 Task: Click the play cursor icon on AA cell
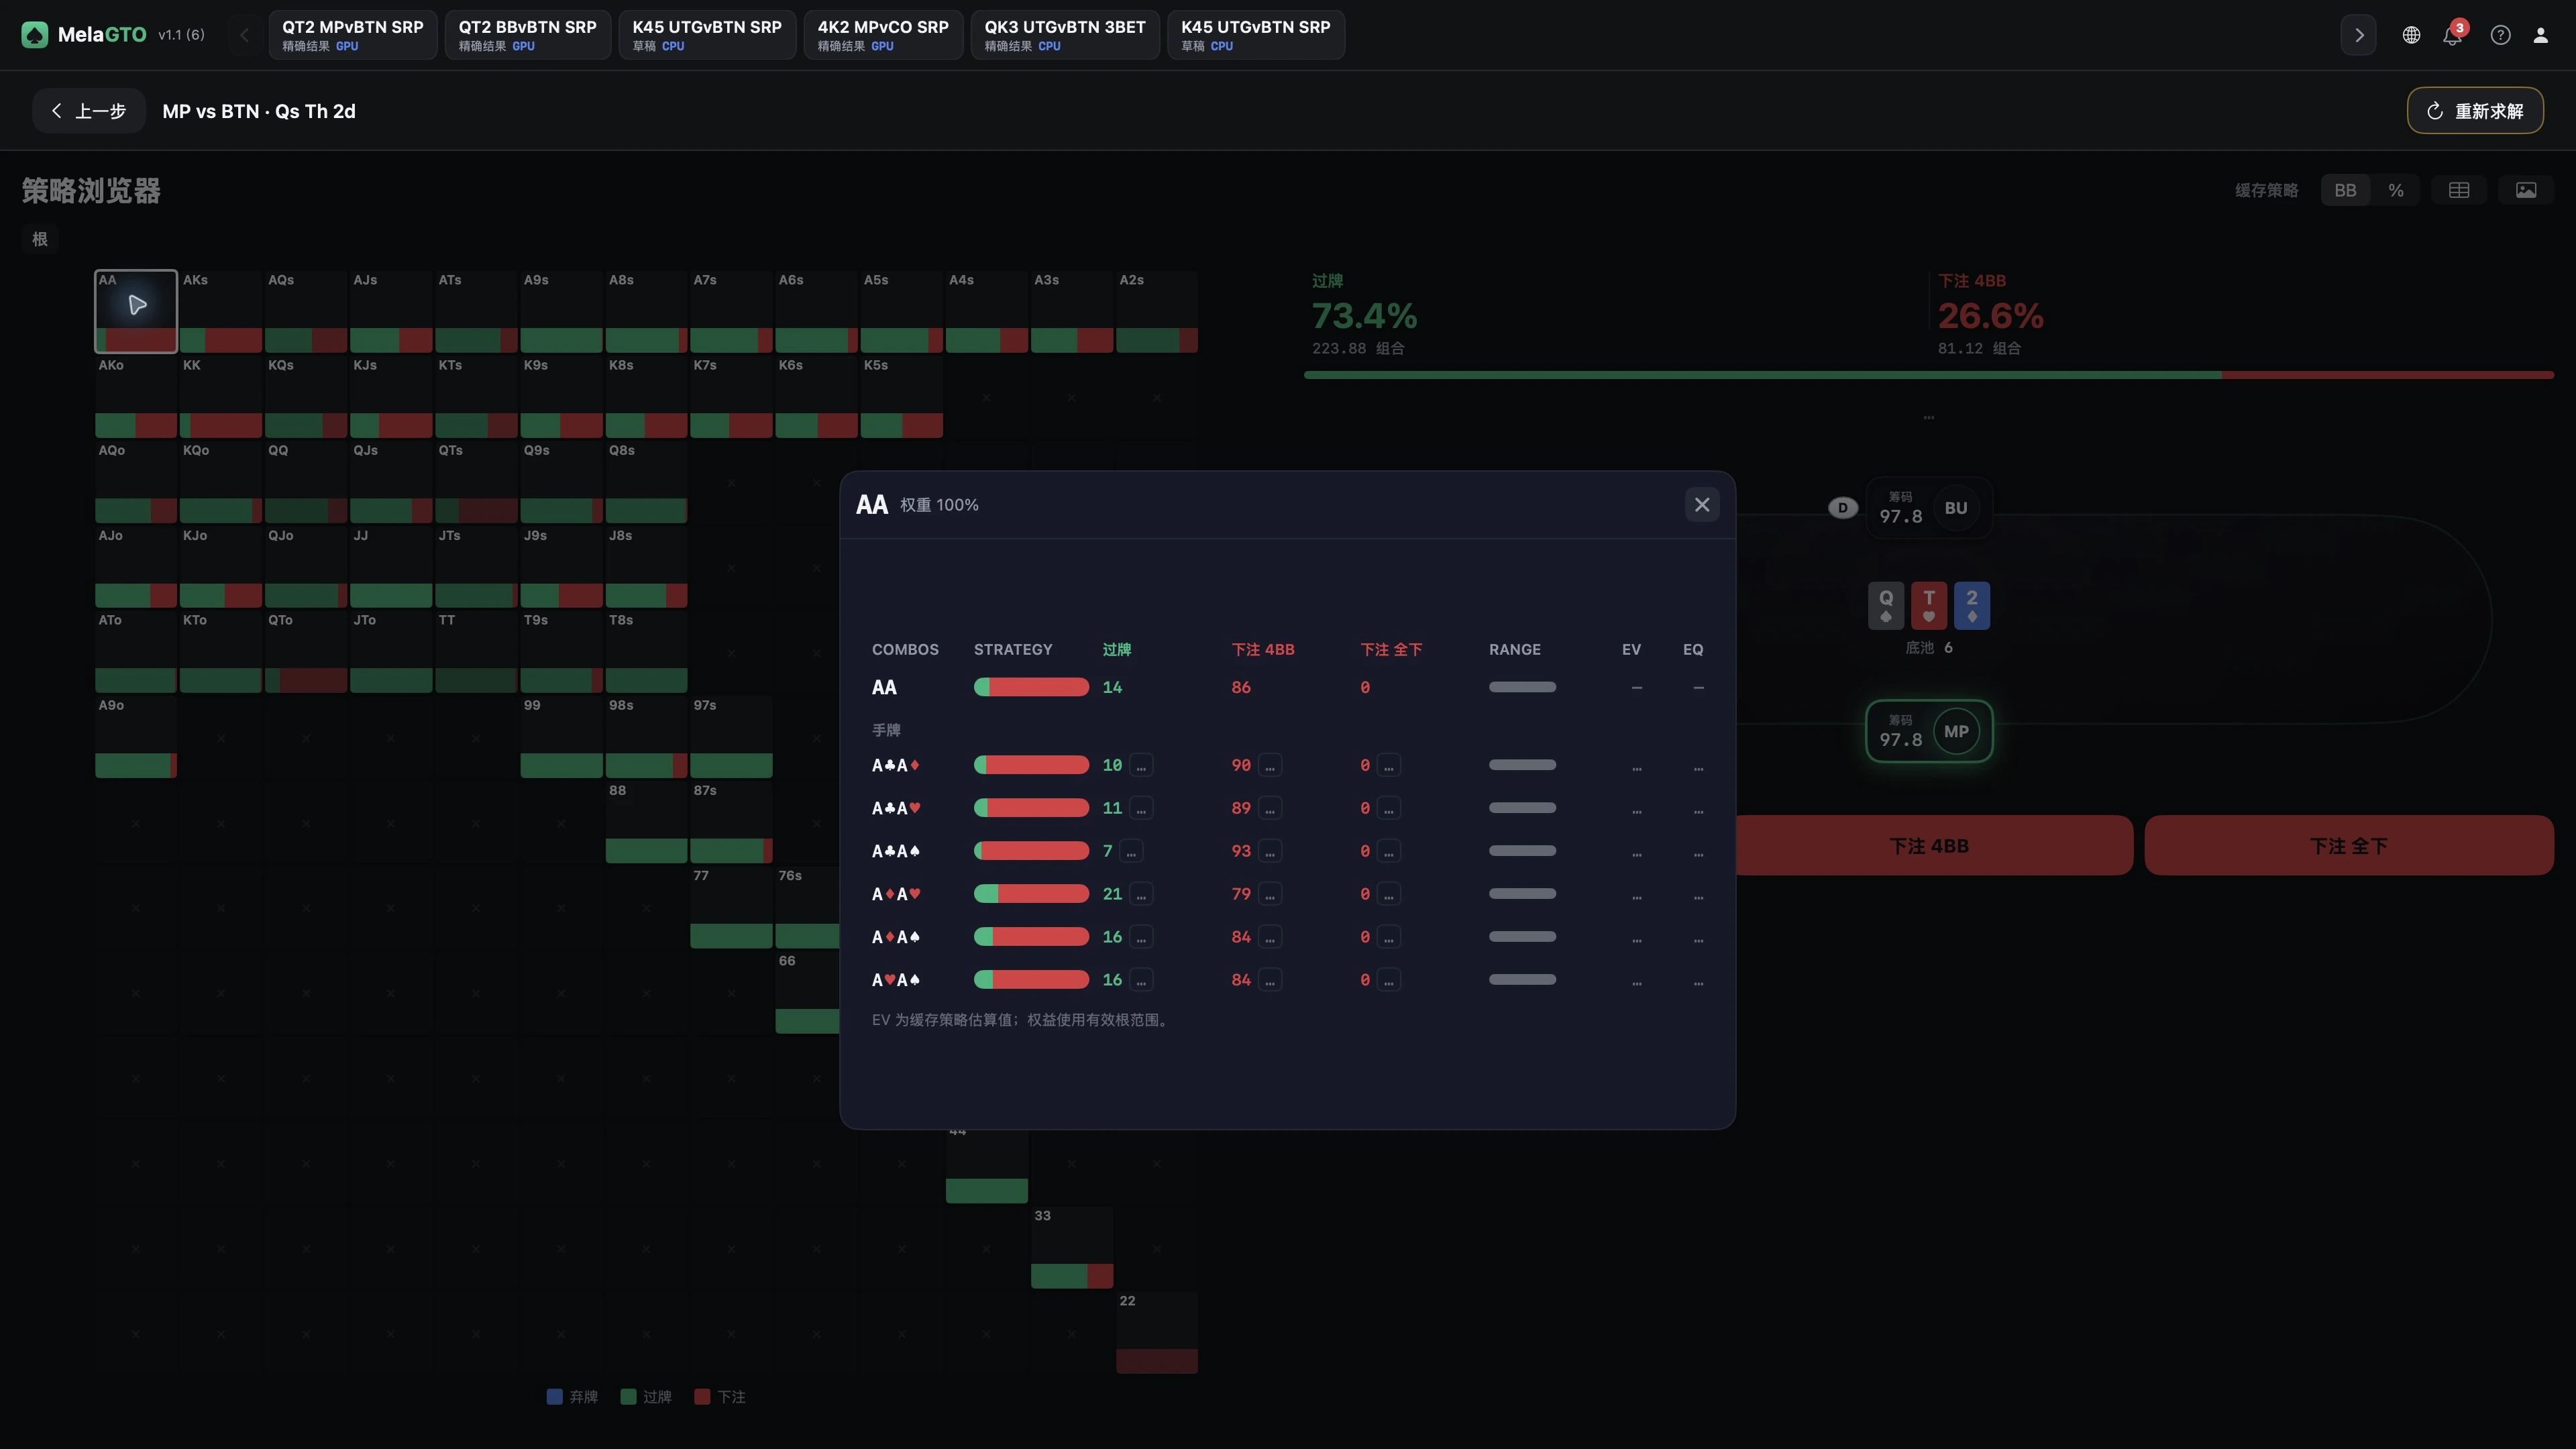[x=137, y=304]
